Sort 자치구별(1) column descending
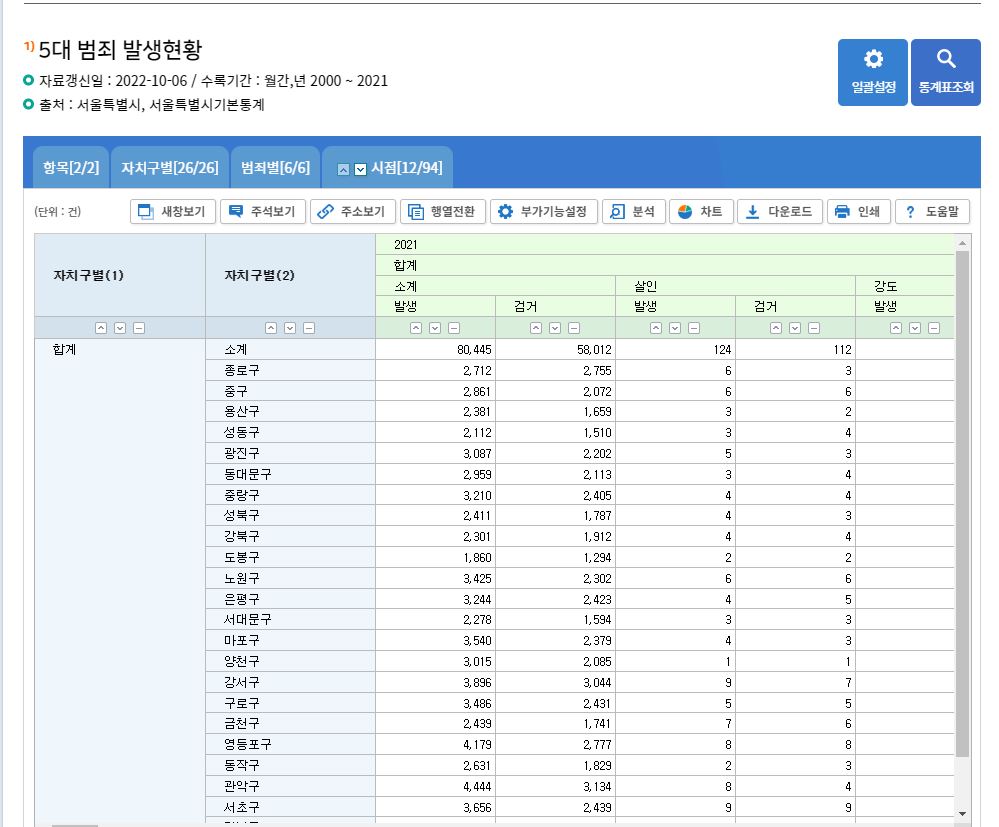This screenshot has width=999, height=827. click(x=120, y=328)
